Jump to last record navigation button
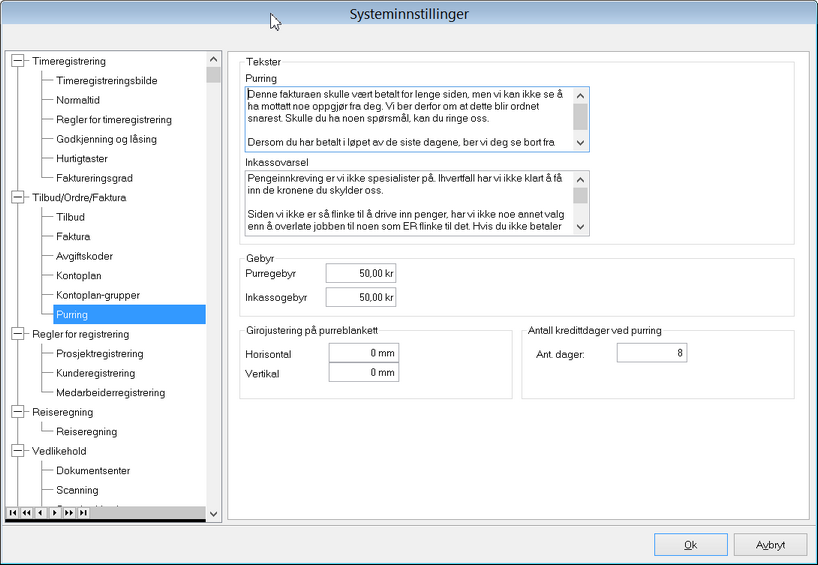This screenshot has height=565, width=818. coord(83,513)
